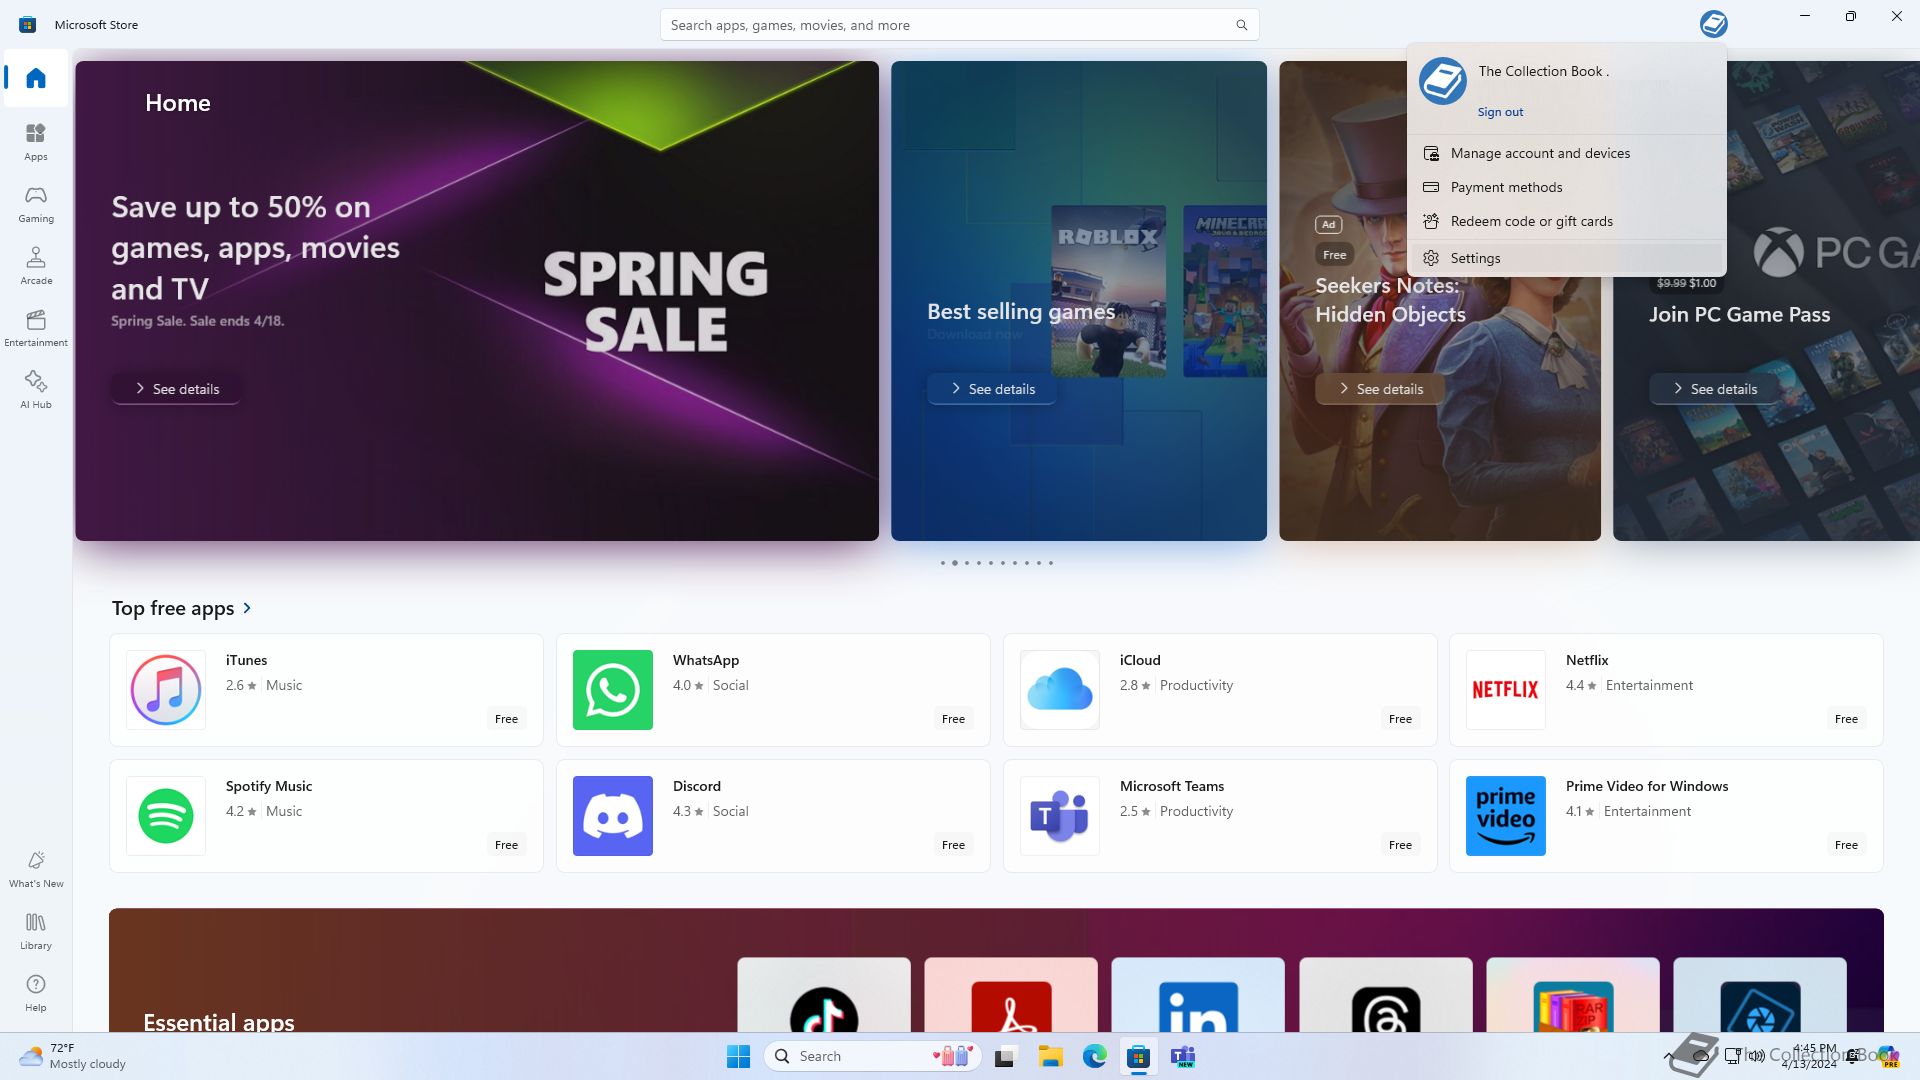Expand the Top free apps list
1920x1080 pixels.
coord(182,608)
